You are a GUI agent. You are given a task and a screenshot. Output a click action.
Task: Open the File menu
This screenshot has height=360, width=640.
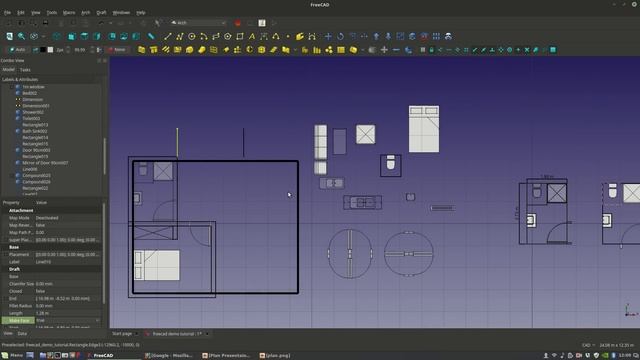7,13
